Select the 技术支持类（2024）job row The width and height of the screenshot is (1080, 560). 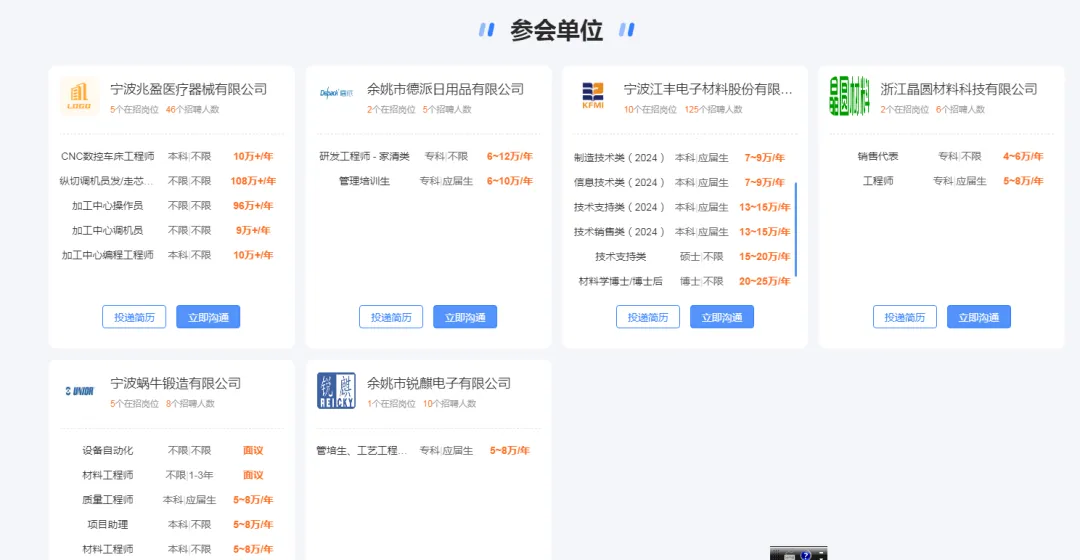[683, 207]
